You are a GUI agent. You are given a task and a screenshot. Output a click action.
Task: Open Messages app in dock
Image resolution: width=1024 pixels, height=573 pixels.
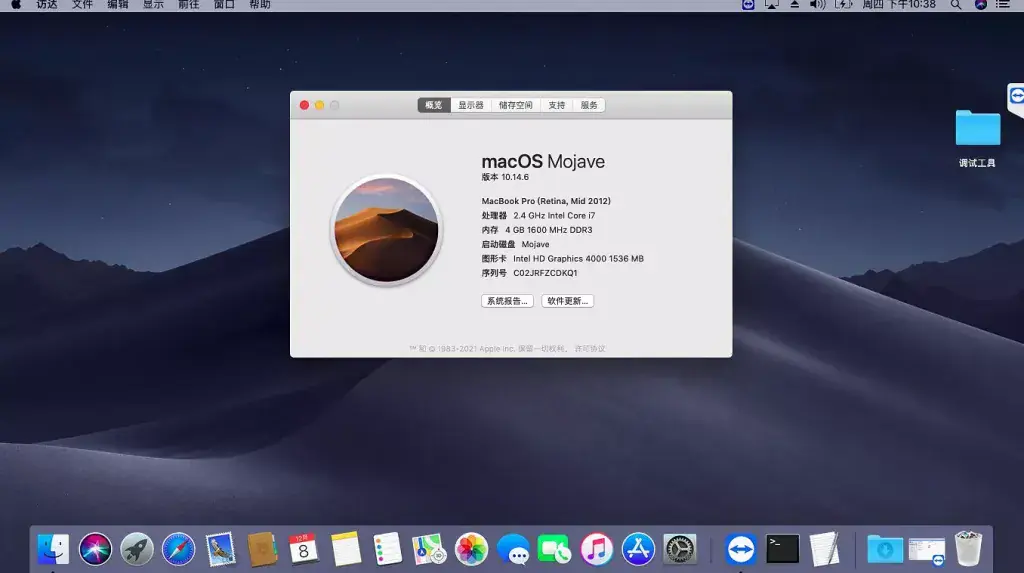[x=513, y=549]
